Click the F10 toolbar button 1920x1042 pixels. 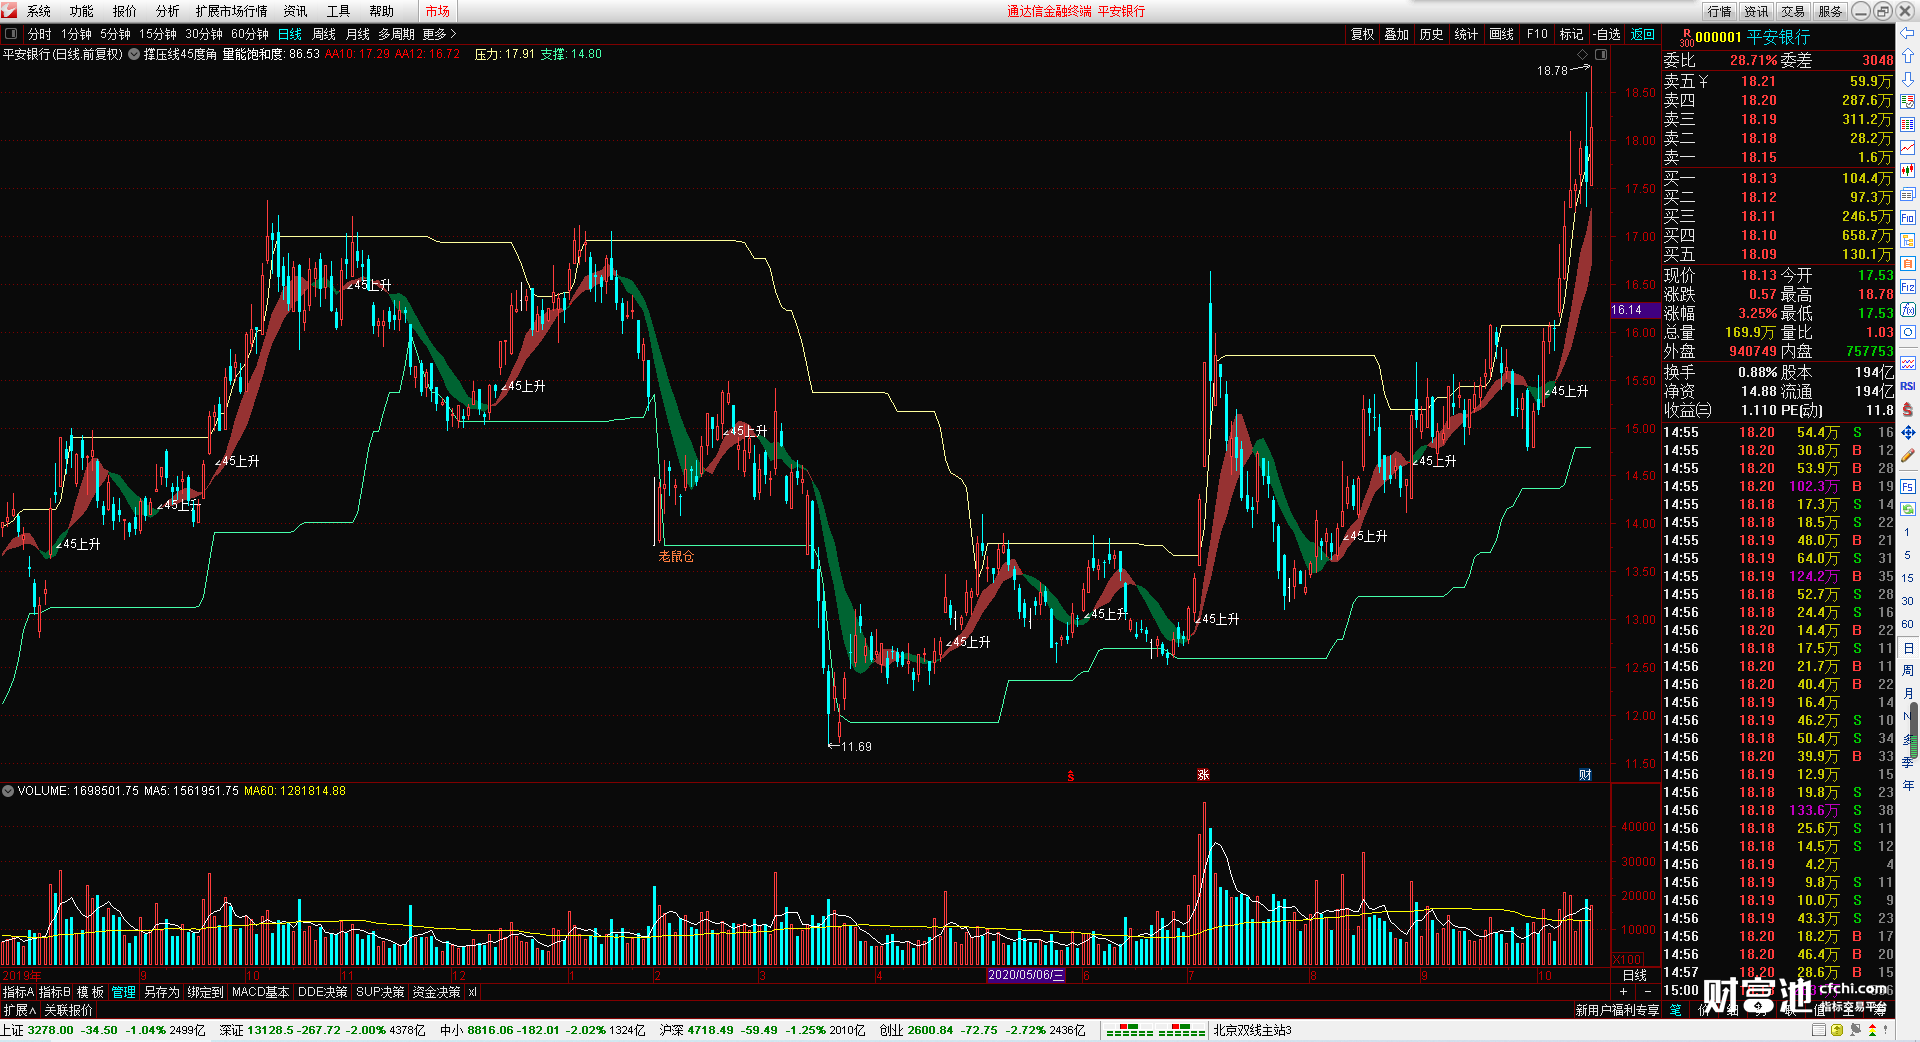1537,34
